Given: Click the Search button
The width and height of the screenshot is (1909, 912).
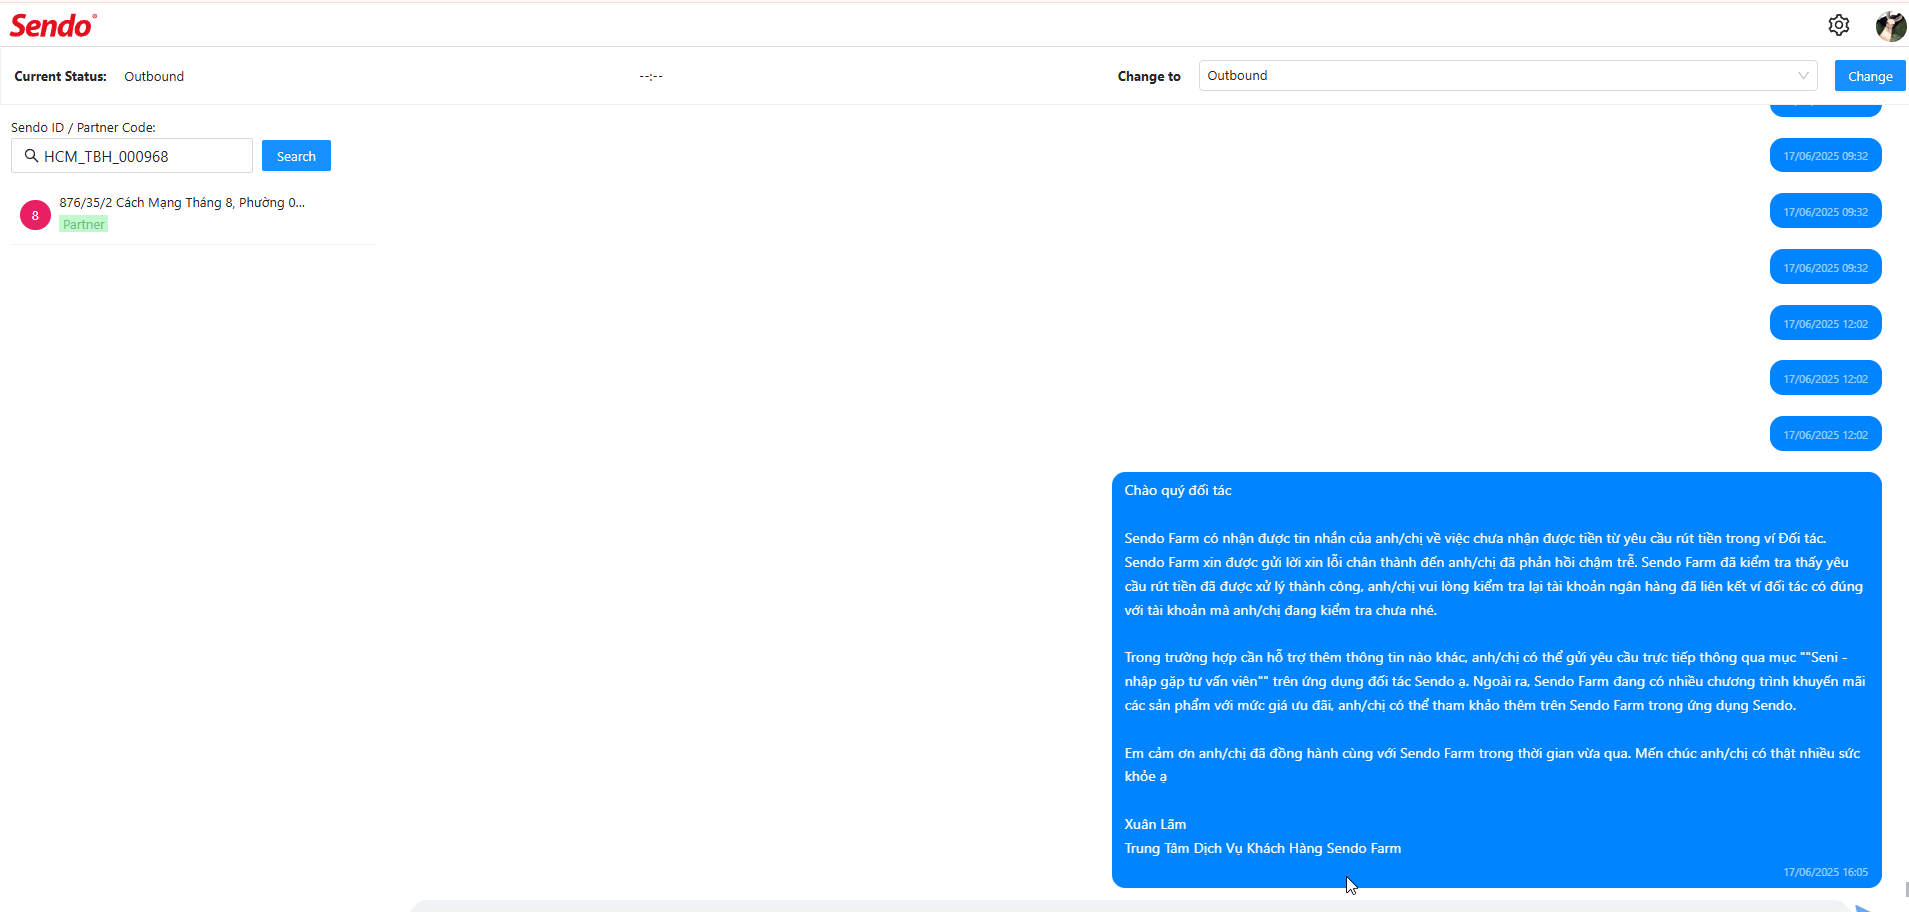Looking at the screenshot, I should click(296, 156).
